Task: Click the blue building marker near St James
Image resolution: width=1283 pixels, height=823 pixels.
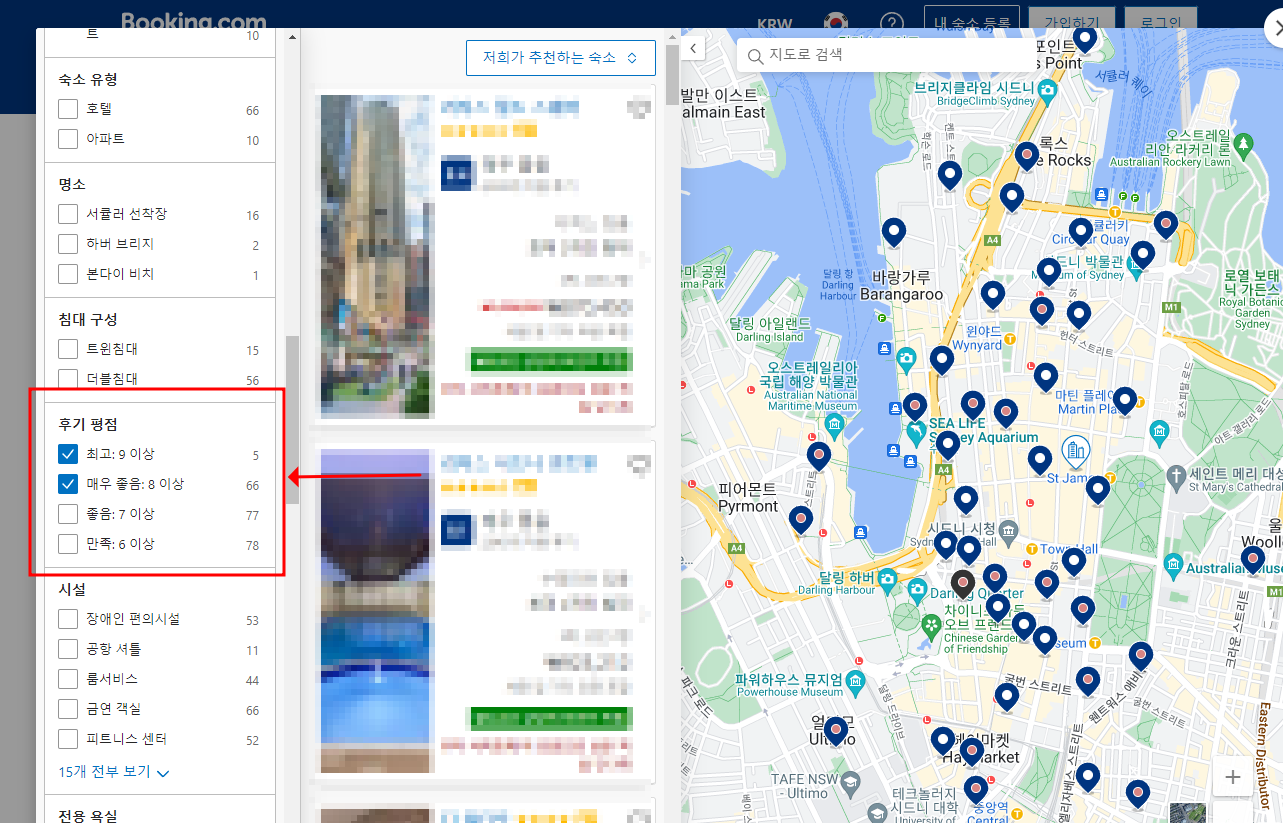Action: pyautogui.click(x=1075, y=450)
